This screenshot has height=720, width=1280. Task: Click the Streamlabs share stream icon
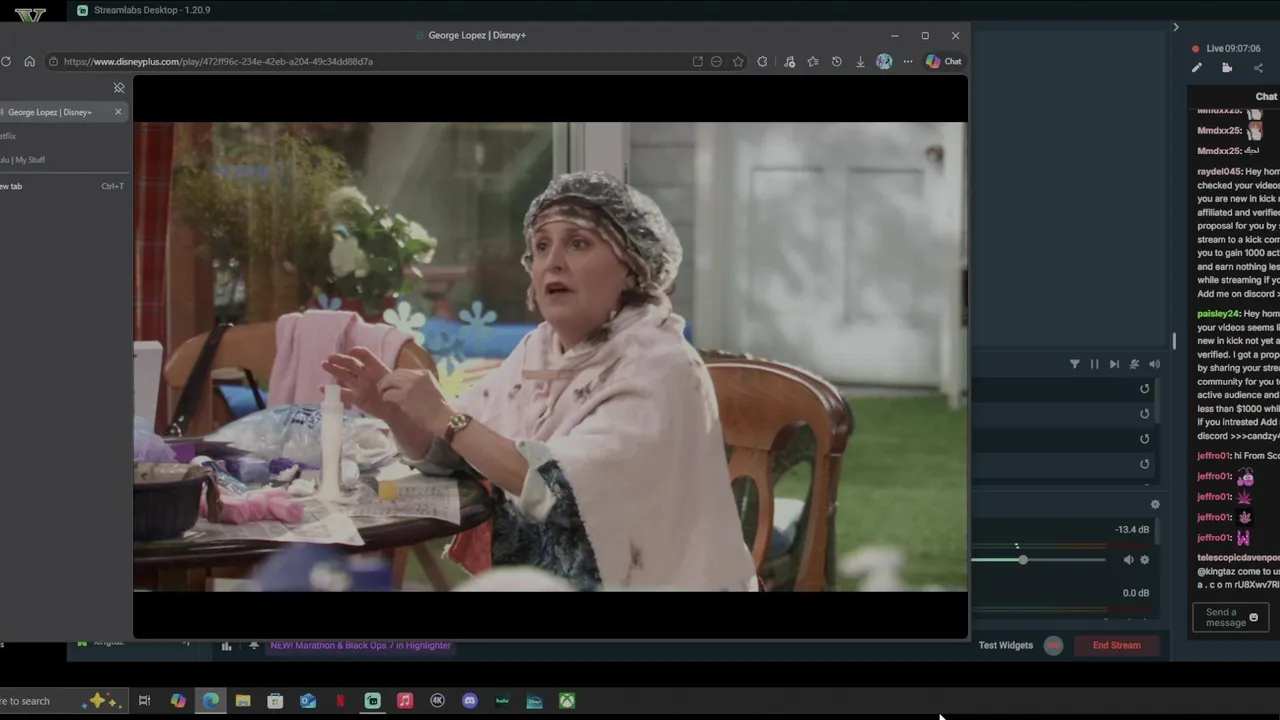[1258, 68]
